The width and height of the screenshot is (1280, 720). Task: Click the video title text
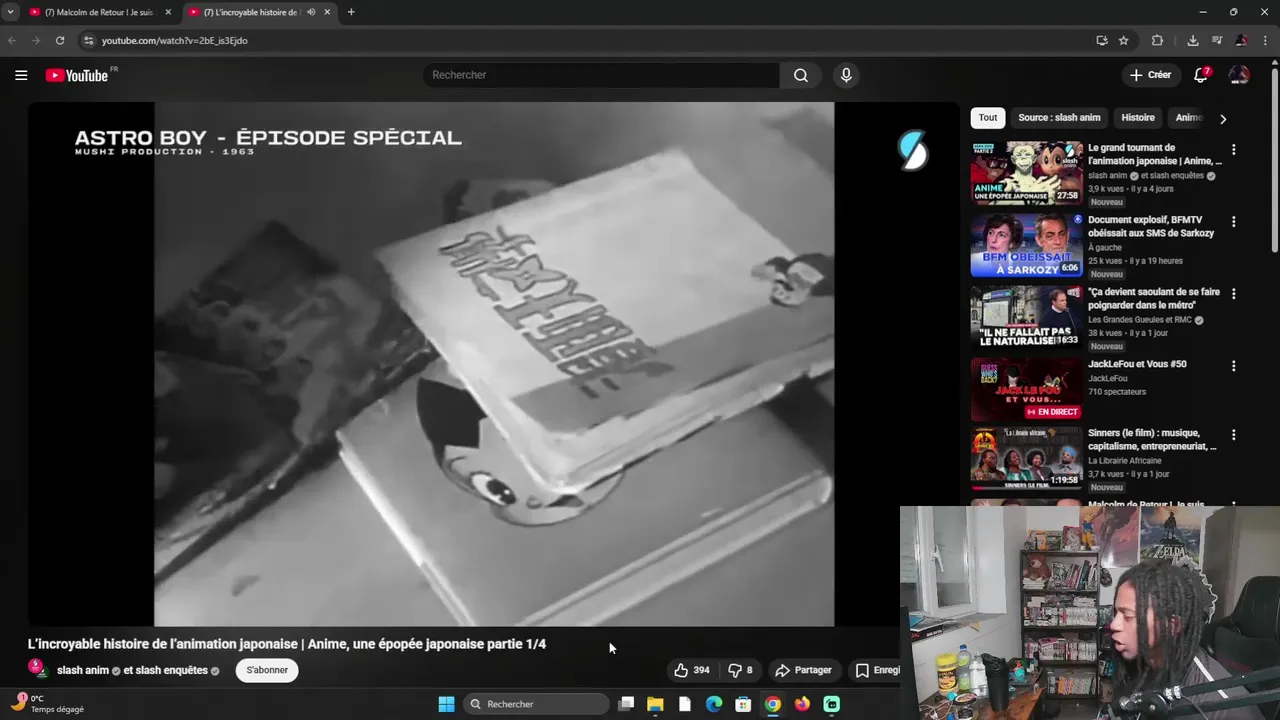pos(287,644)
